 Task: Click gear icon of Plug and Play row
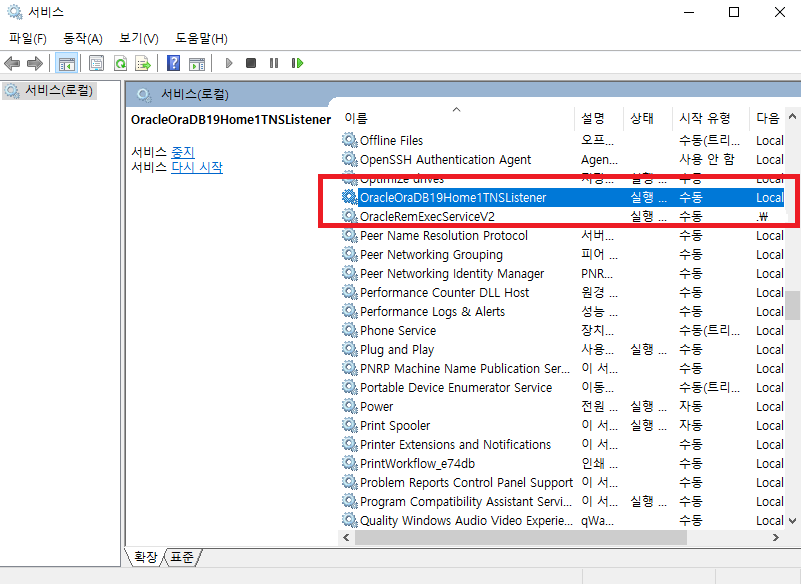(349, 349)
